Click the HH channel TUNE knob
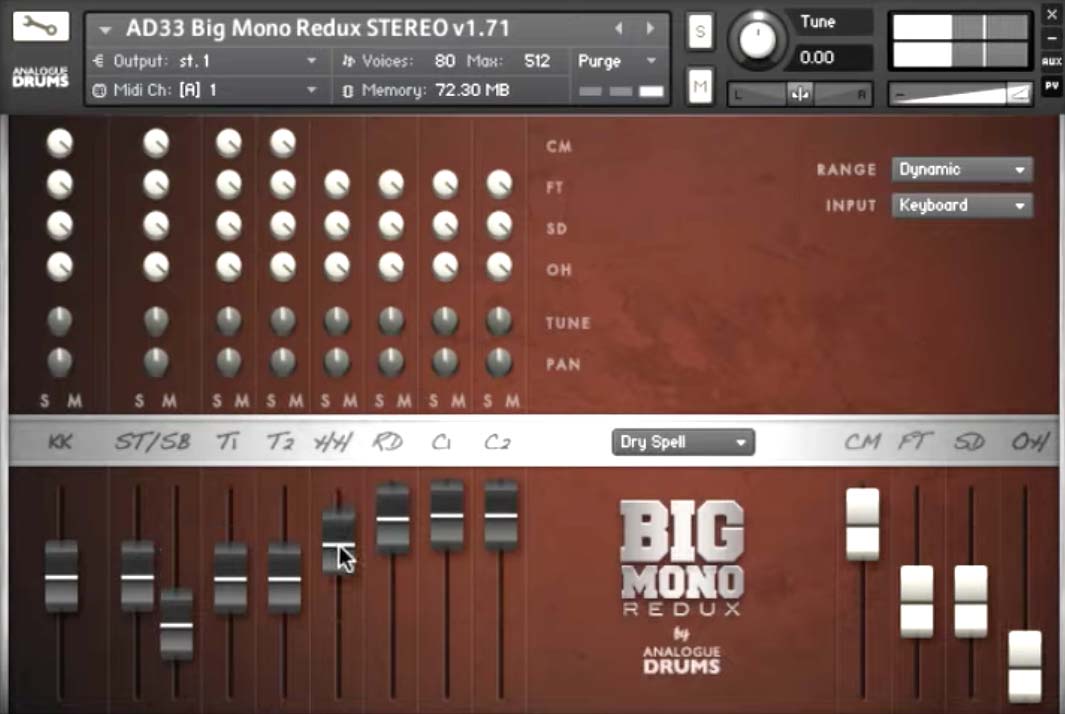This screenshot has height=714, width=1065. pyautogui.click(x=337, y=321)
